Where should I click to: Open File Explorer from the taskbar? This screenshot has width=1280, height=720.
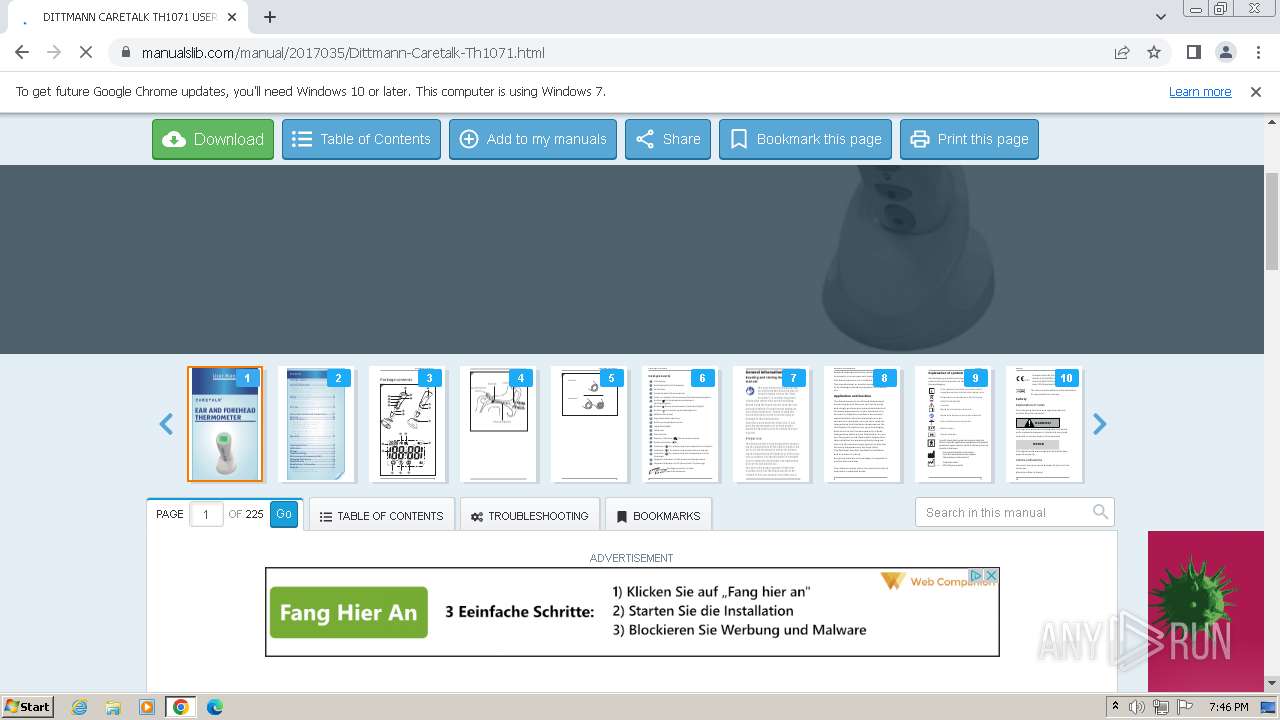[x=113, y=707]
